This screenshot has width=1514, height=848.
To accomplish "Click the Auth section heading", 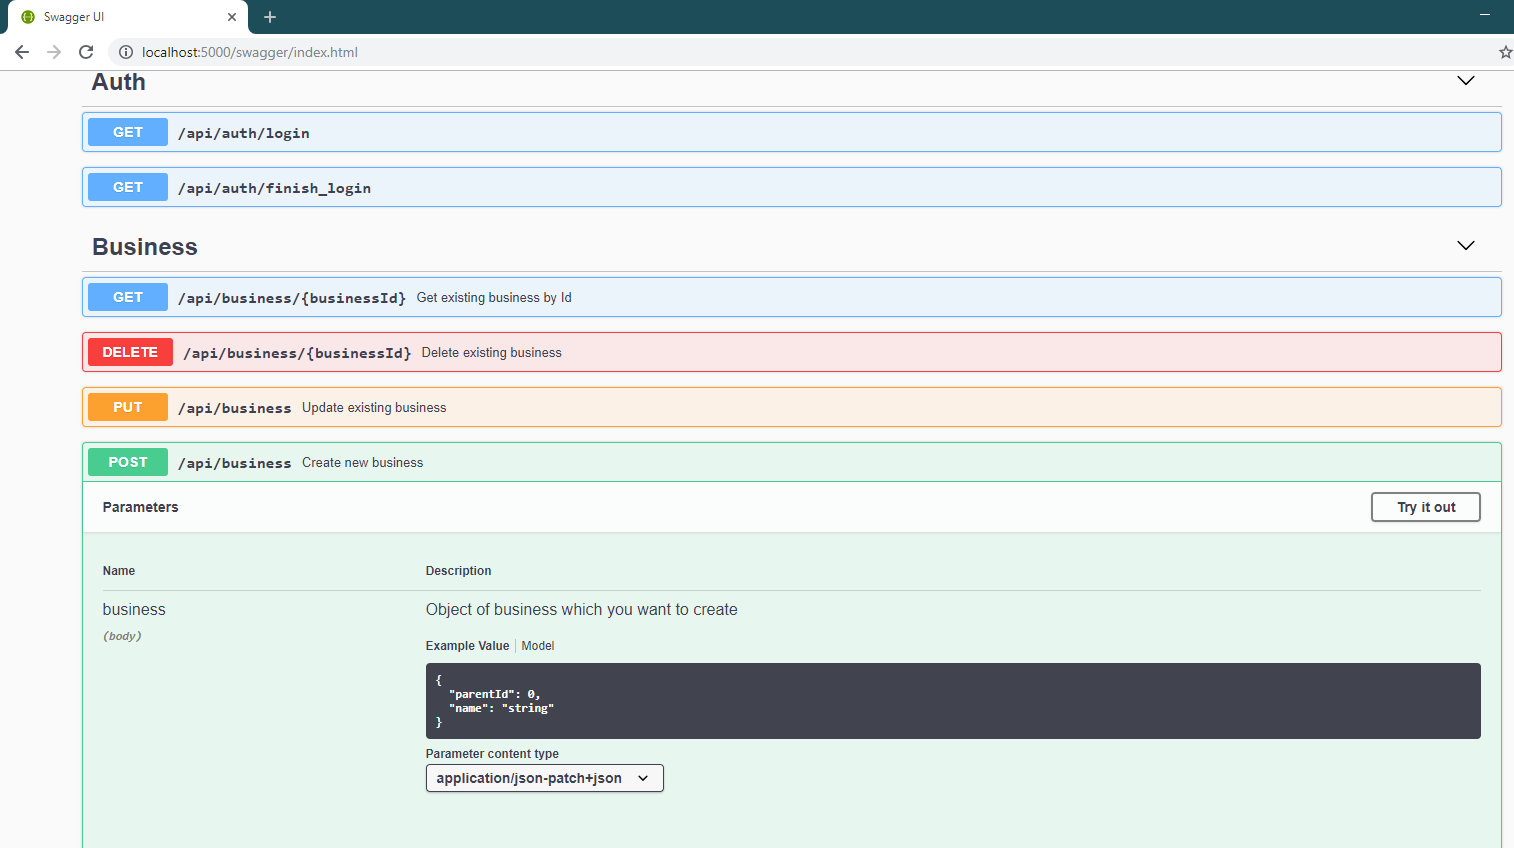I will 119,82.
